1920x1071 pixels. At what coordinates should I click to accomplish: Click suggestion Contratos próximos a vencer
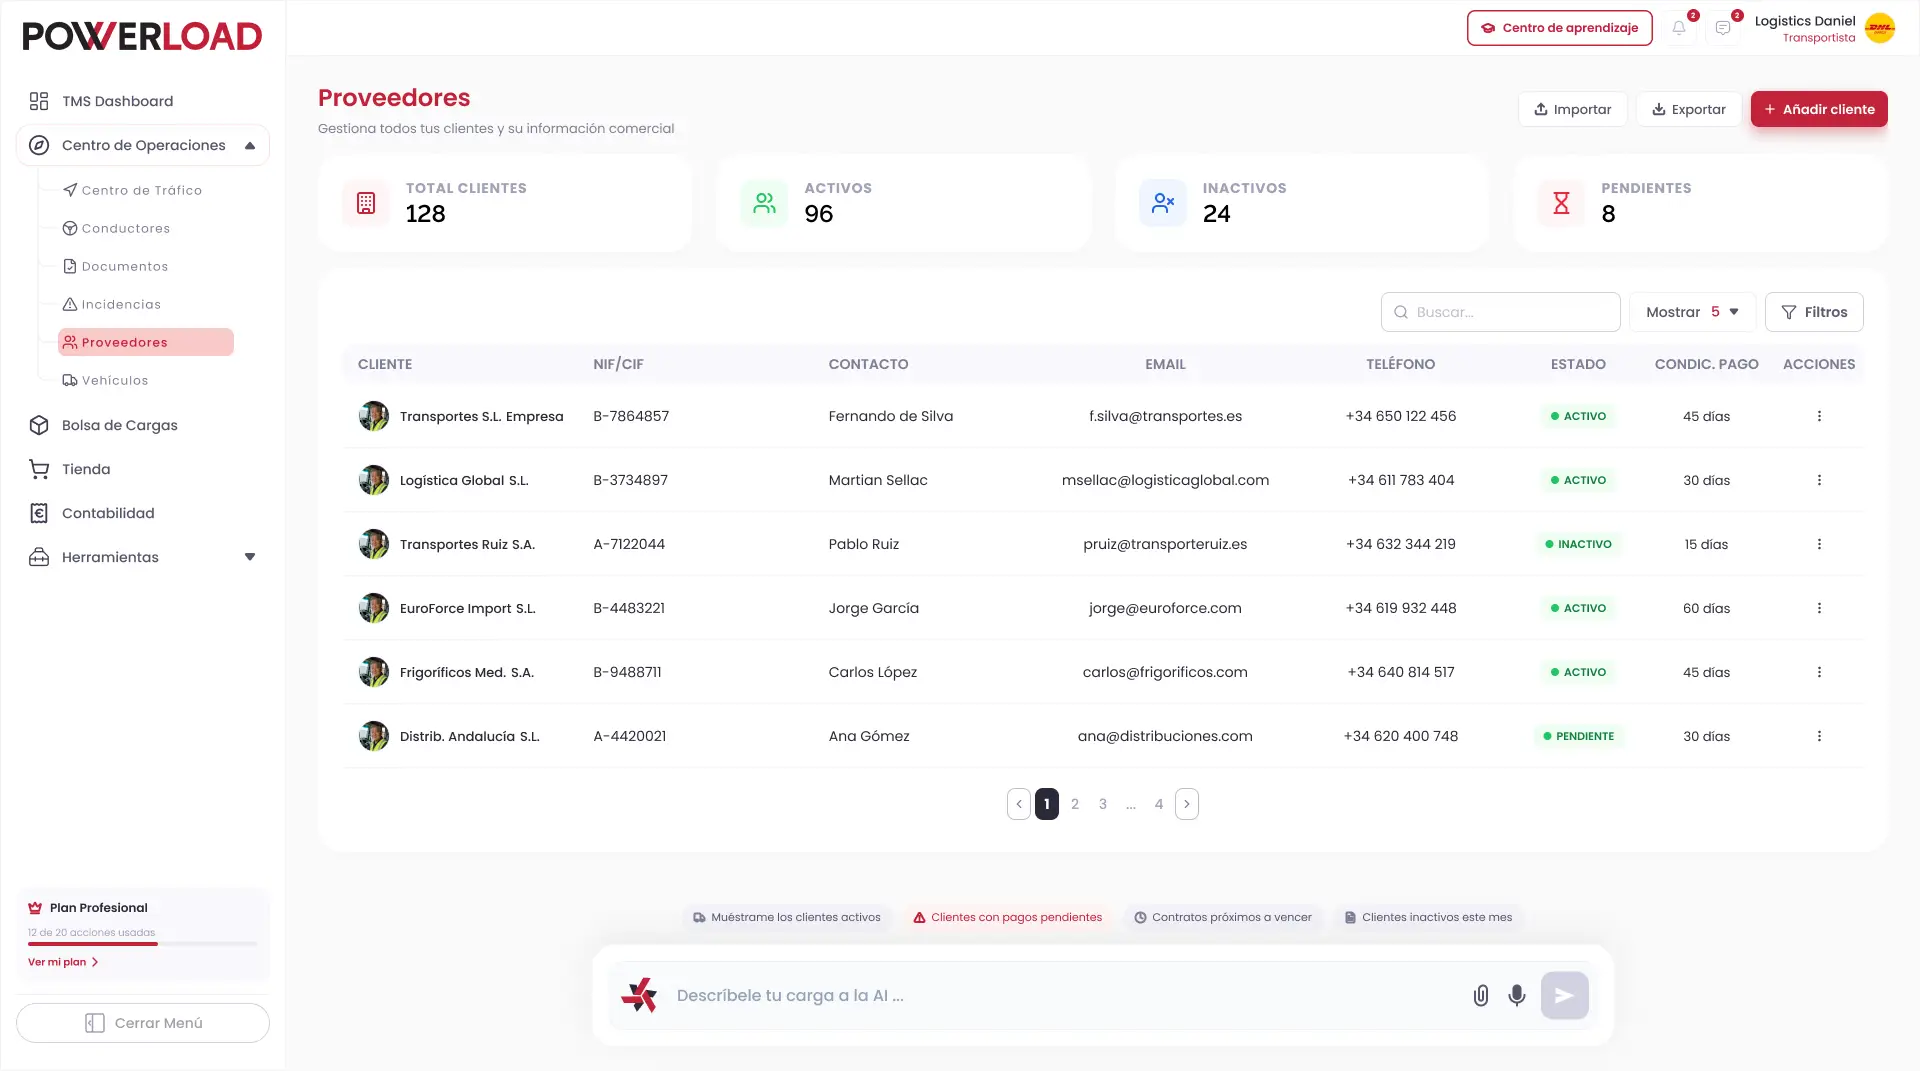point(1222,917)
